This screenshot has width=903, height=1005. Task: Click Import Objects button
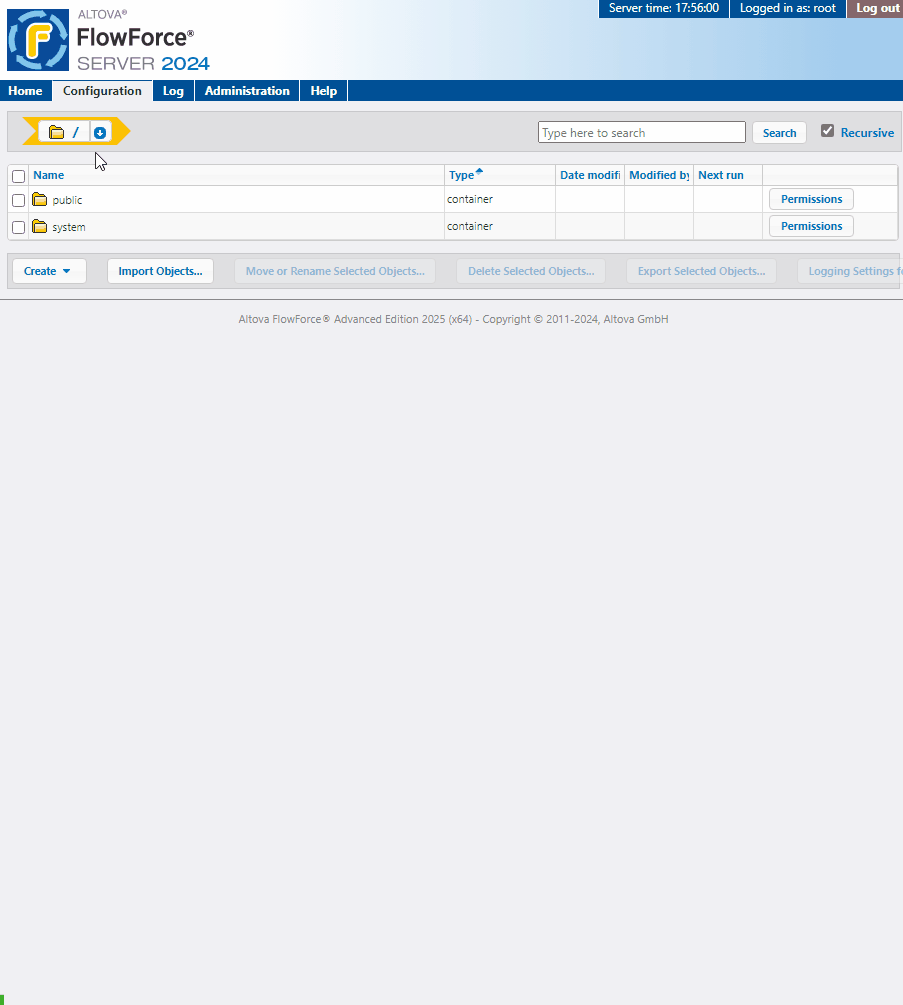(160, 271)
